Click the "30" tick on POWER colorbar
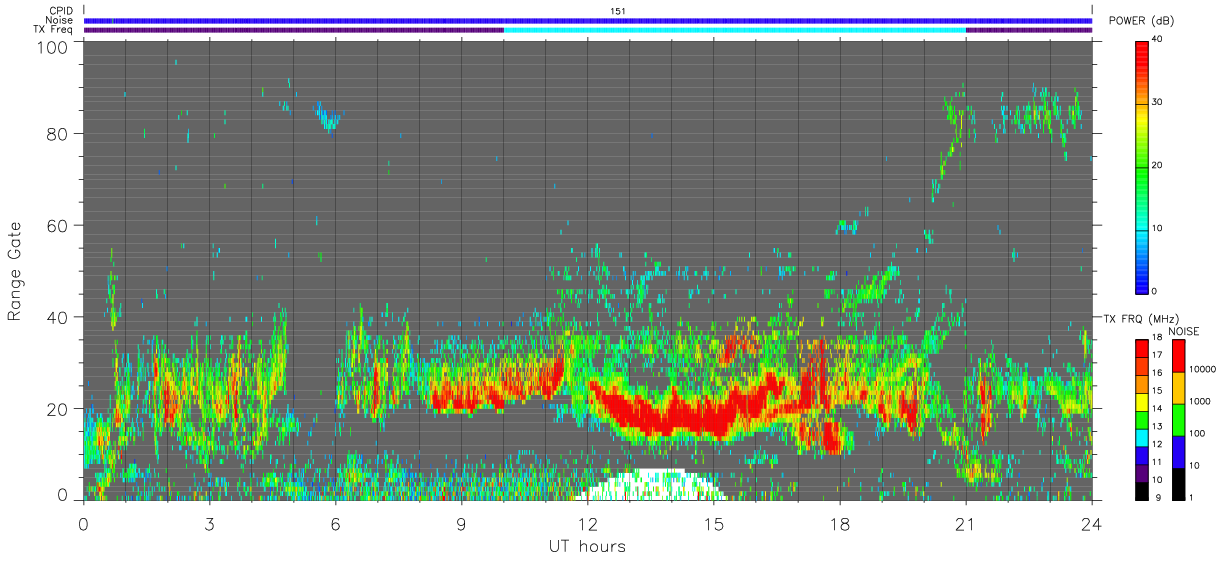 1158,102
